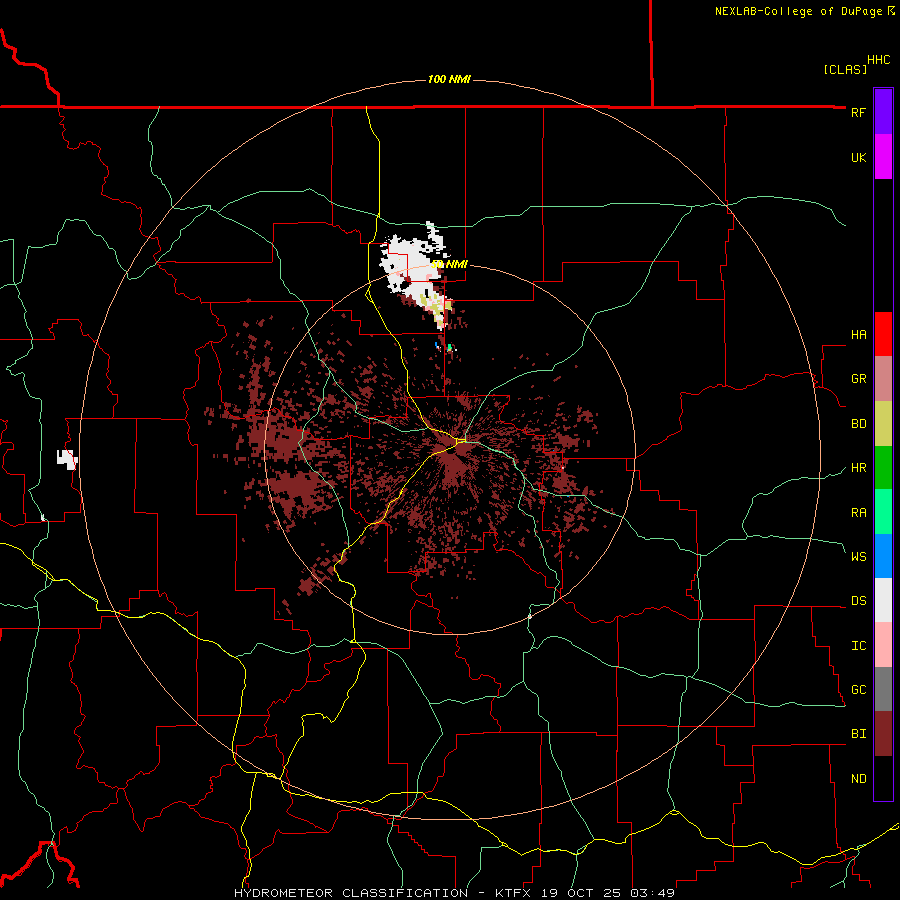Click the small white echo near left edge
900x900 pixels.
point(67,459)
